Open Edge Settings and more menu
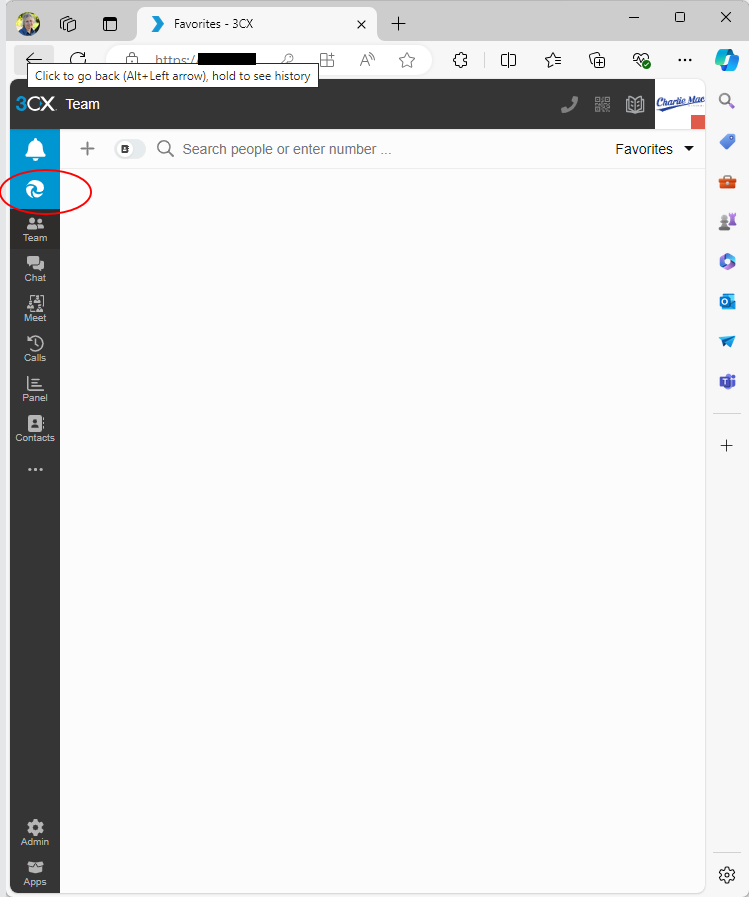 coord(685,60)
